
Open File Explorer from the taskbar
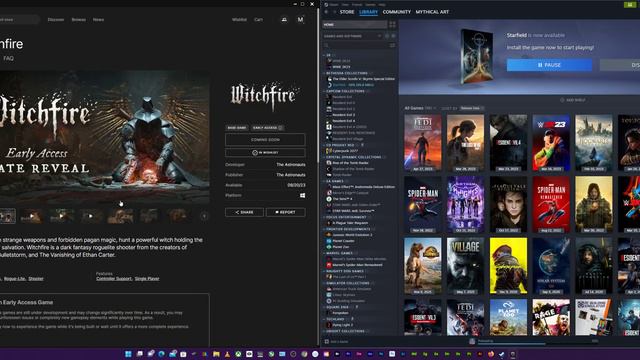point(216,354)
